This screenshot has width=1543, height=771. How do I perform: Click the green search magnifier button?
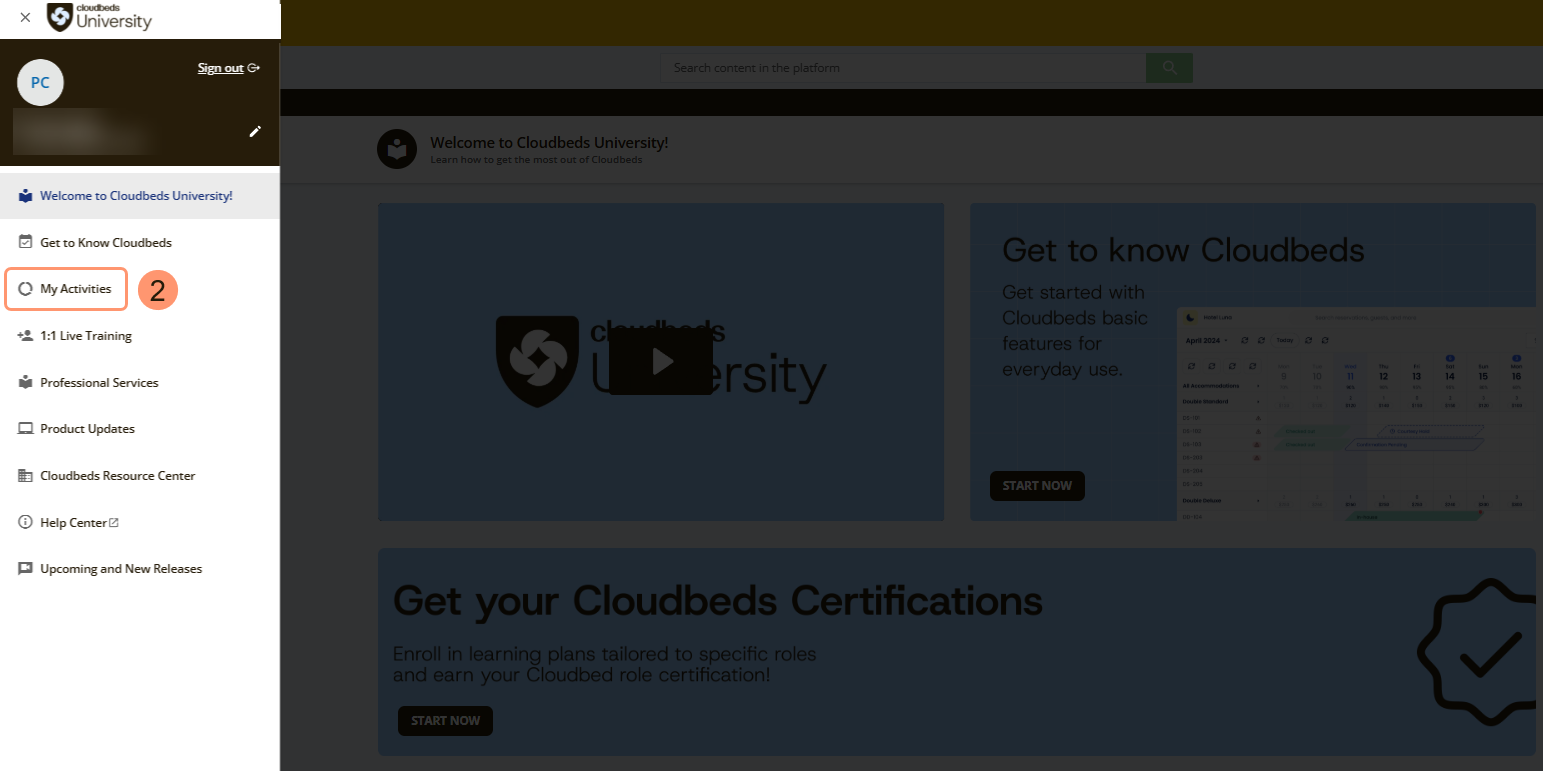[1169, 68]
